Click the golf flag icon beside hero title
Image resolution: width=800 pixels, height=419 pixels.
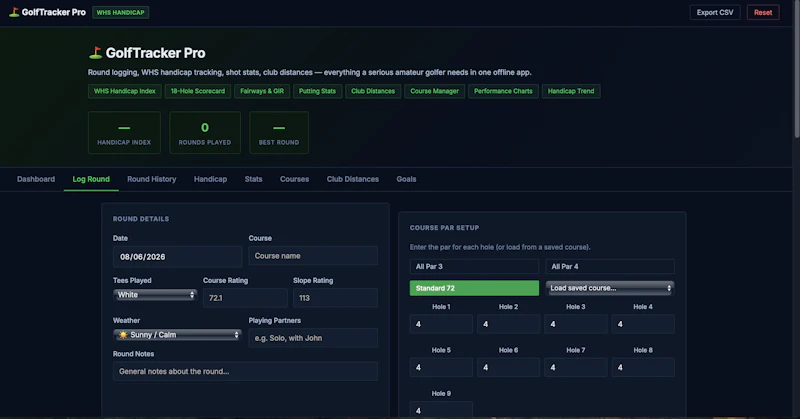click(x=95, y=53)
